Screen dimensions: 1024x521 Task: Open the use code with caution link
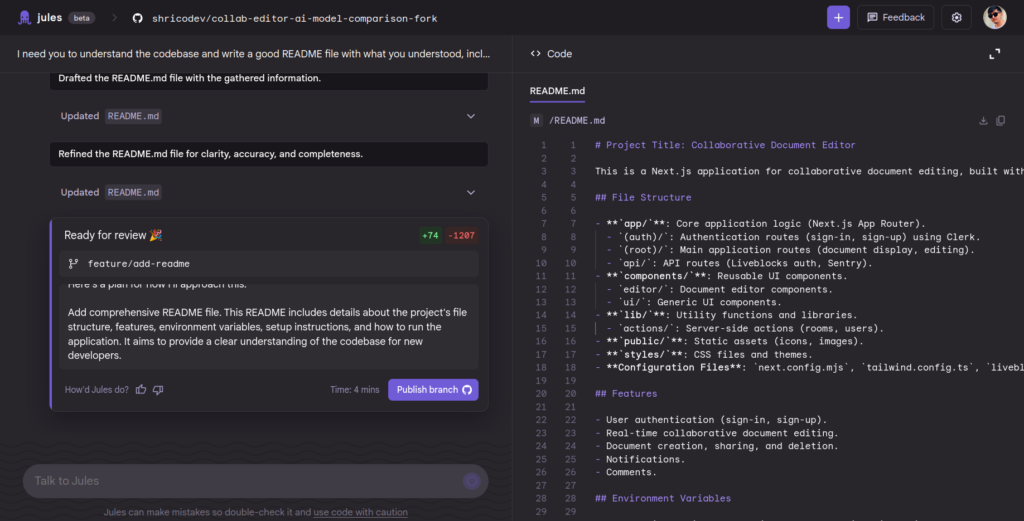pos(360,513)
